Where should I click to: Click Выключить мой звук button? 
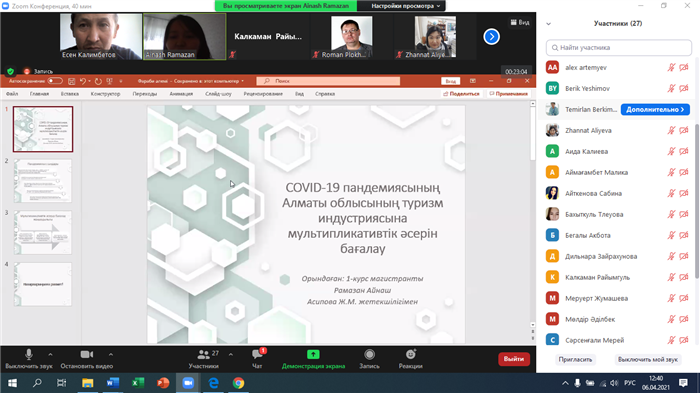(648, 360)
